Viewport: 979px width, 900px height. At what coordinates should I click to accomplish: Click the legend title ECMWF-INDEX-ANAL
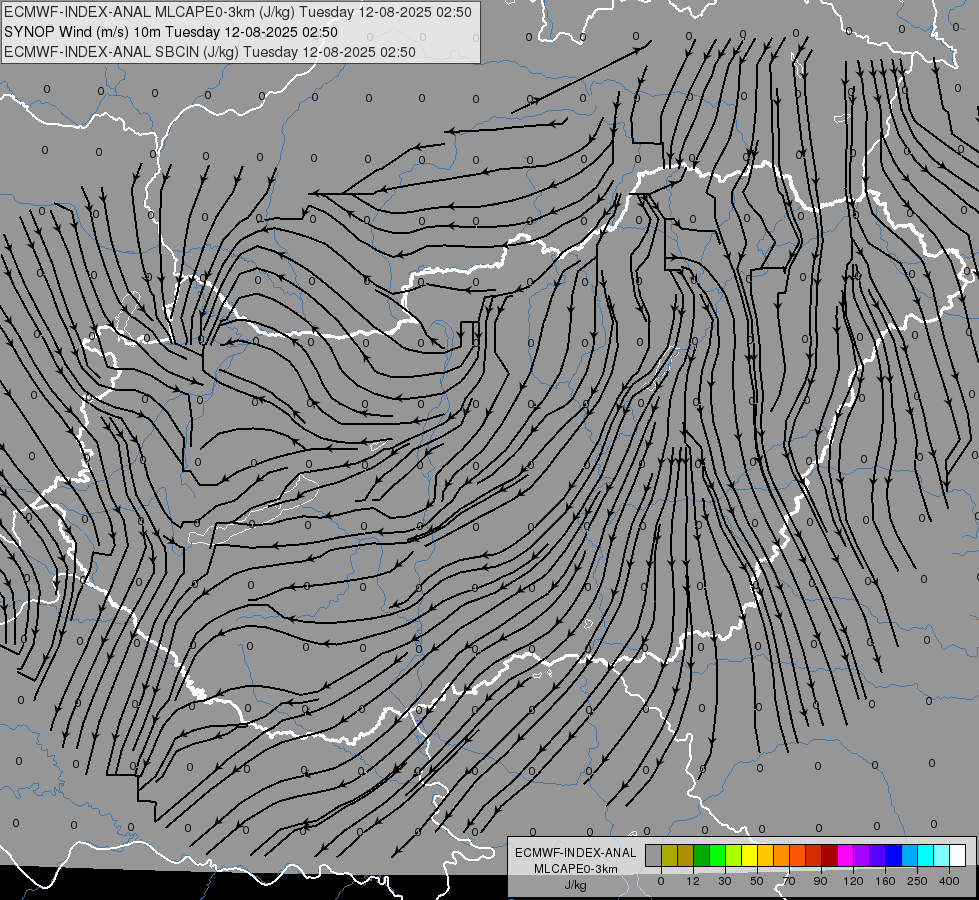pos(575,853)
